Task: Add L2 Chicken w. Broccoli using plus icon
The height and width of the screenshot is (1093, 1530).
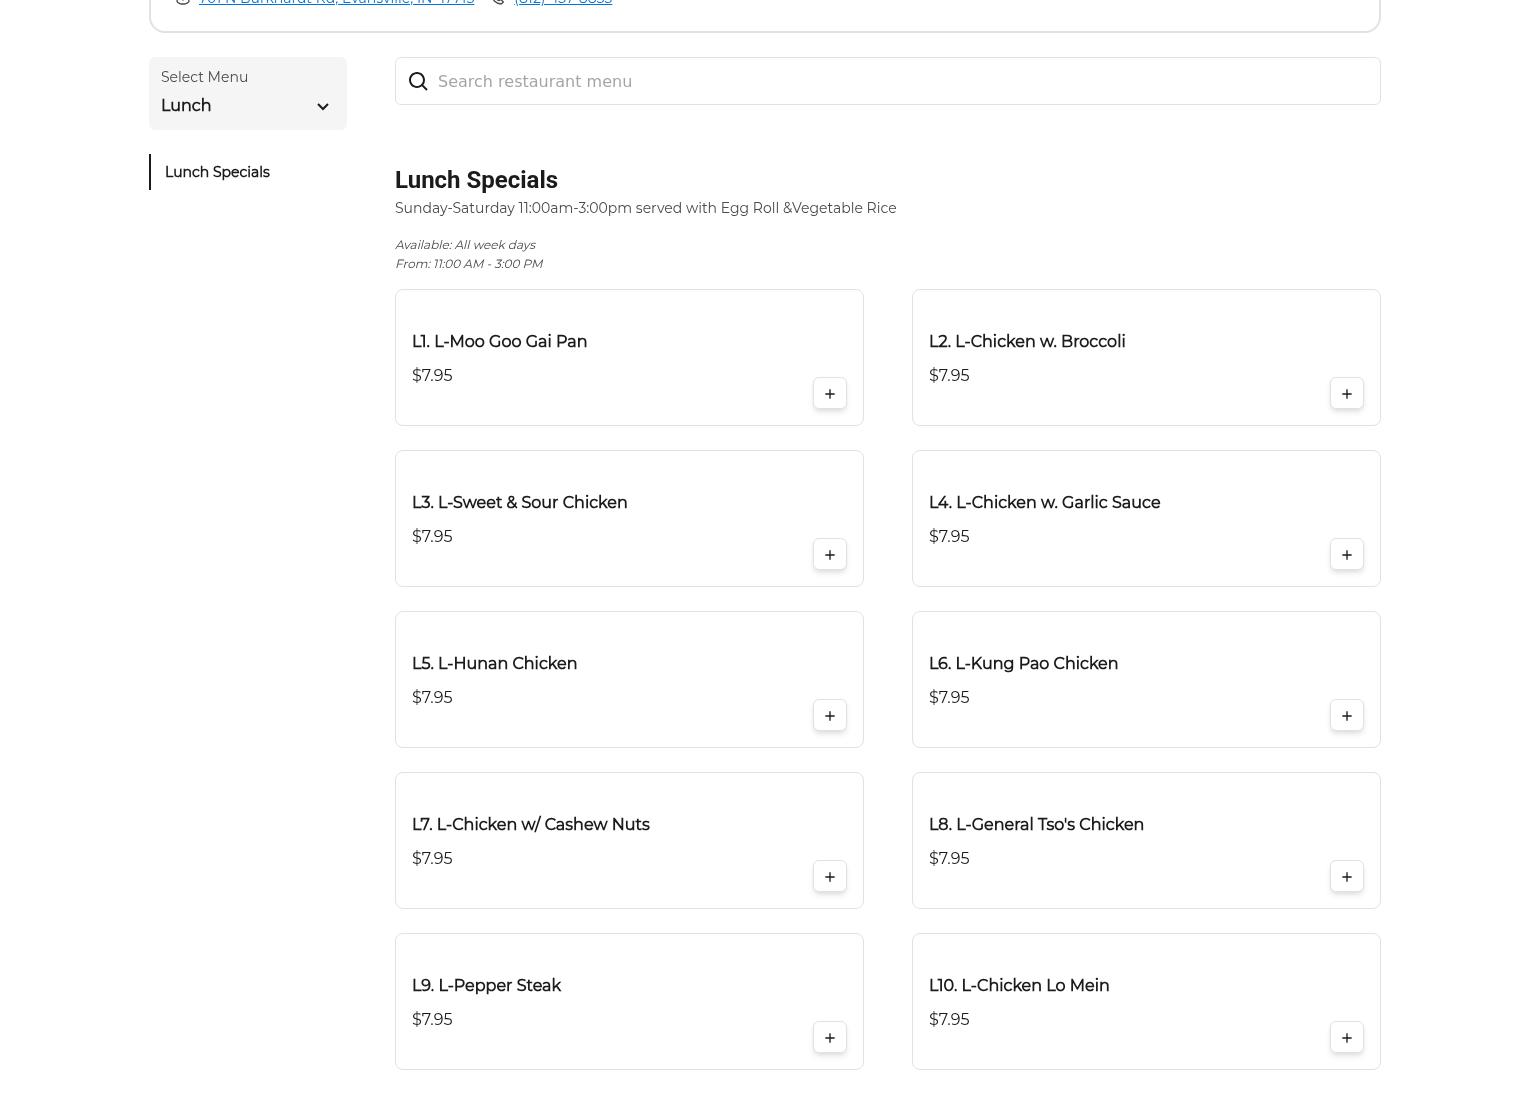Action: [x=1346, y=394]
